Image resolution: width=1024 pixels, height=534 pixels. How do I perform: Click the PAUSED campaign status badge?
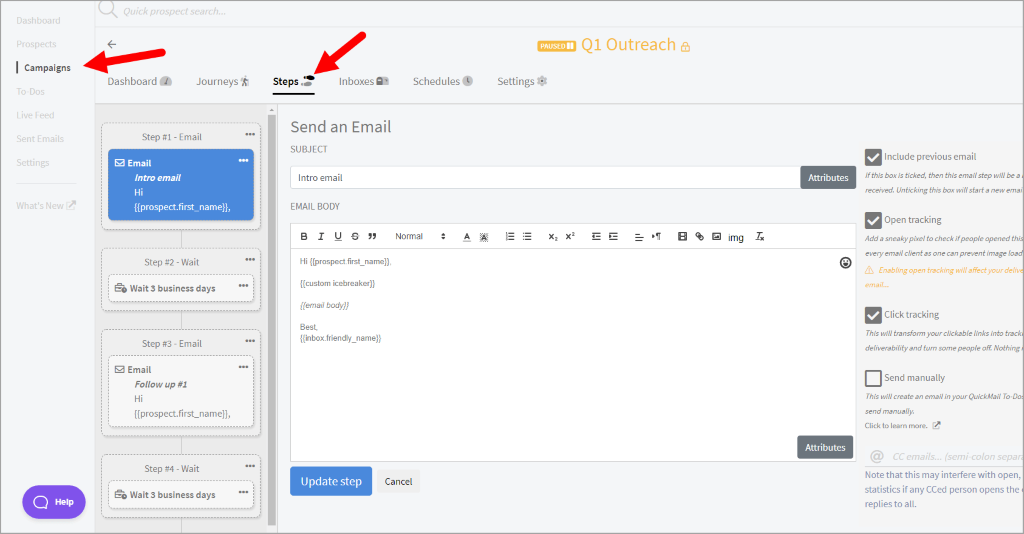556,46
